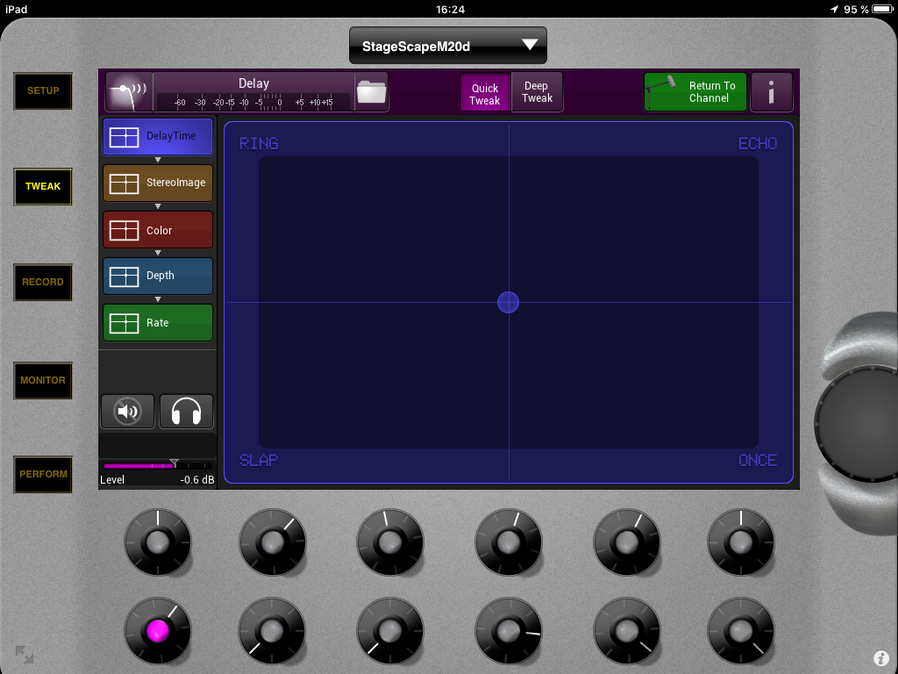Select the StereoImage parameter block
Viewport: 898px width, 674px height.
158,183
